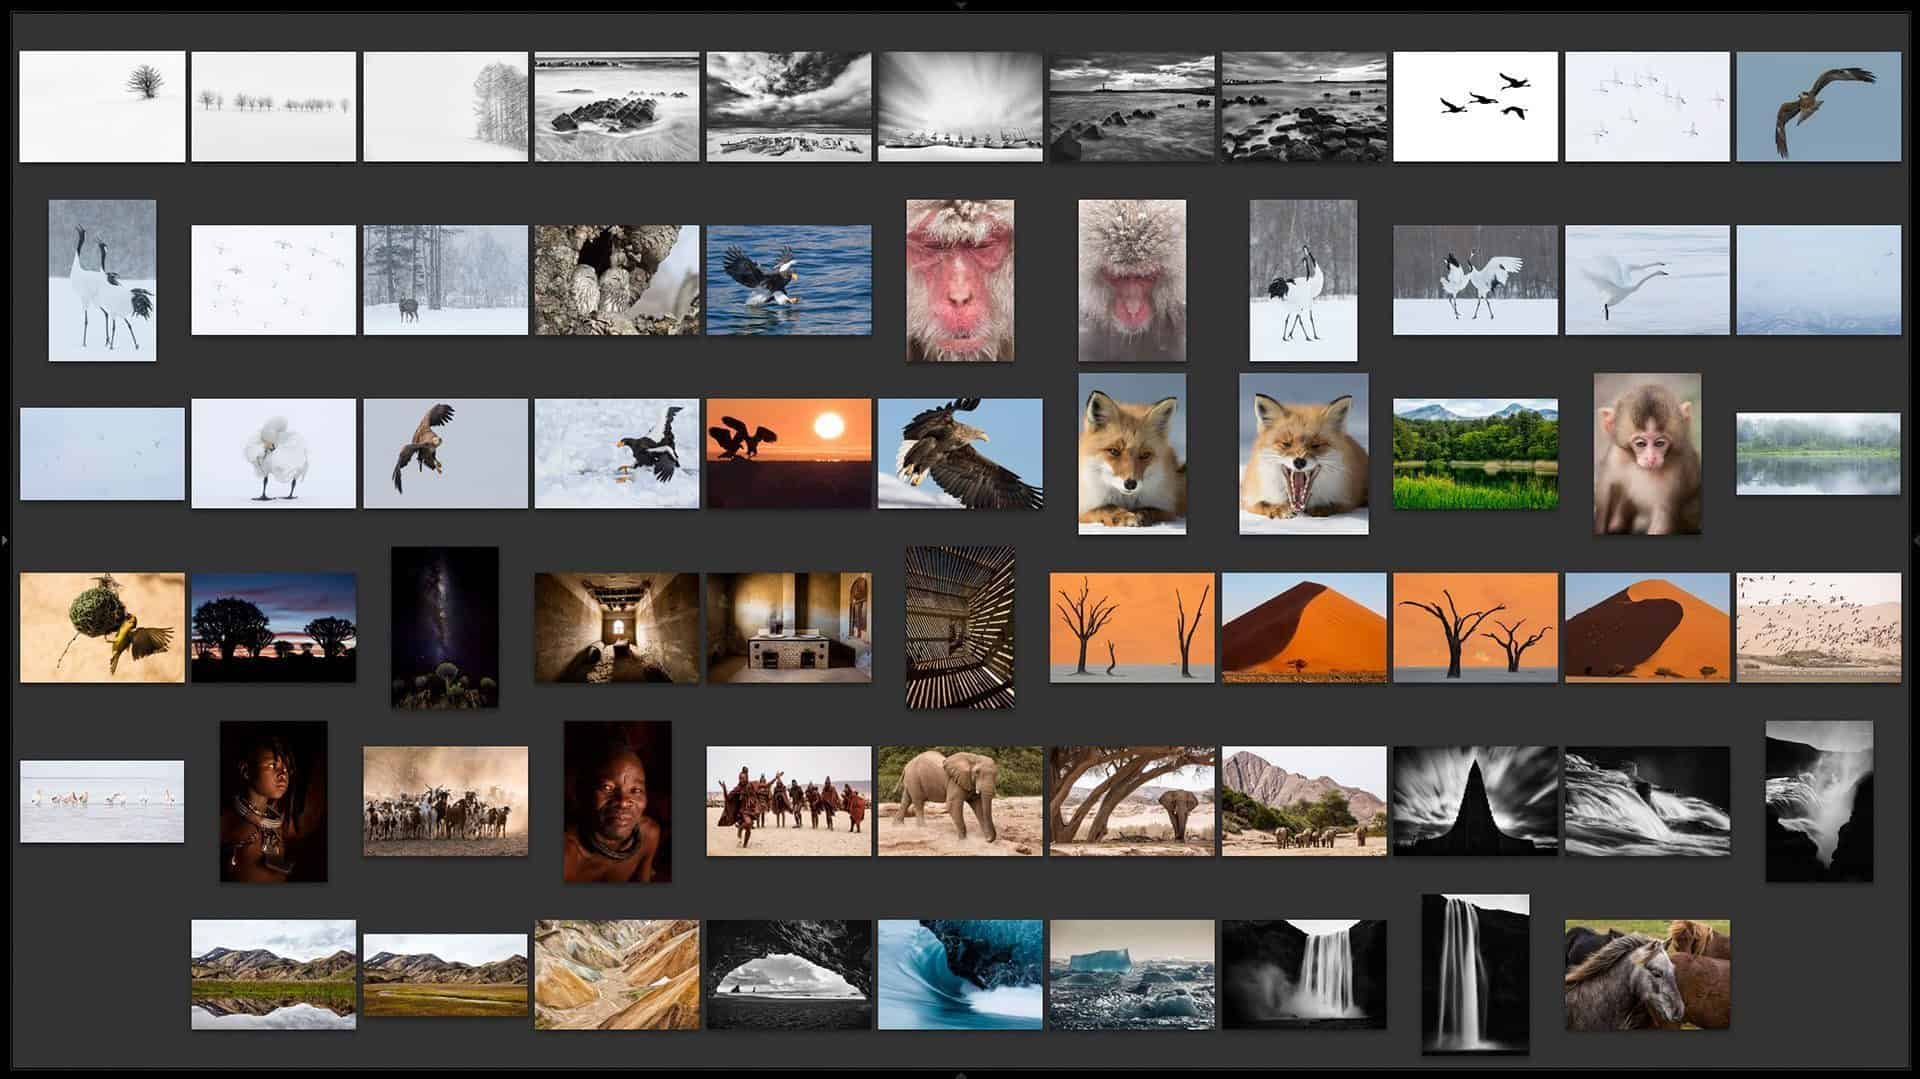
Task: Select the owls in tree hollow photo
Action: click(617, 280)
